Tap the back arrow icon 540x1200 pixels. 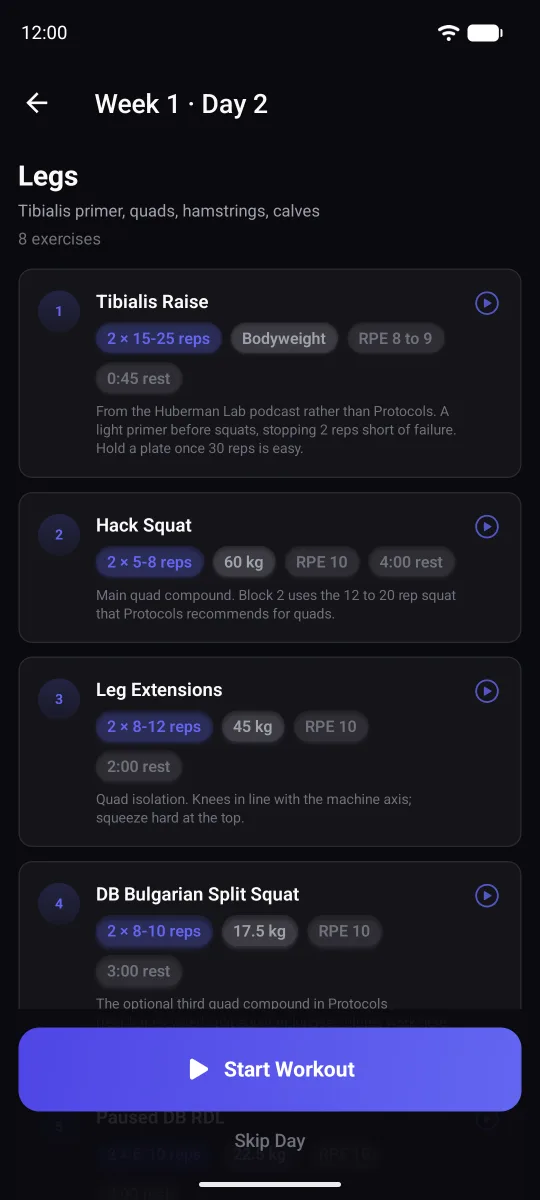pos(37,103)
